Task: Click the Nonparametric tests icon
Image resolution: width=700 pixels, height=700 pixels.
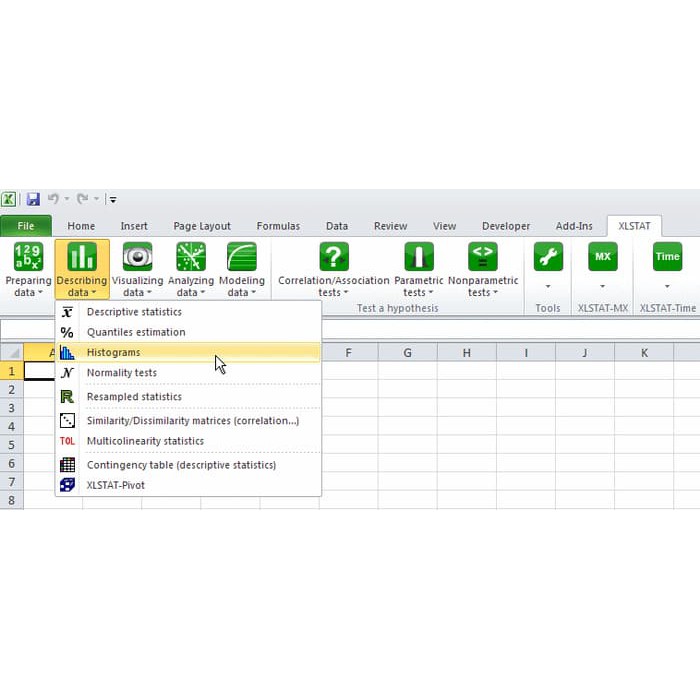Action: click(x=483, y=256)
